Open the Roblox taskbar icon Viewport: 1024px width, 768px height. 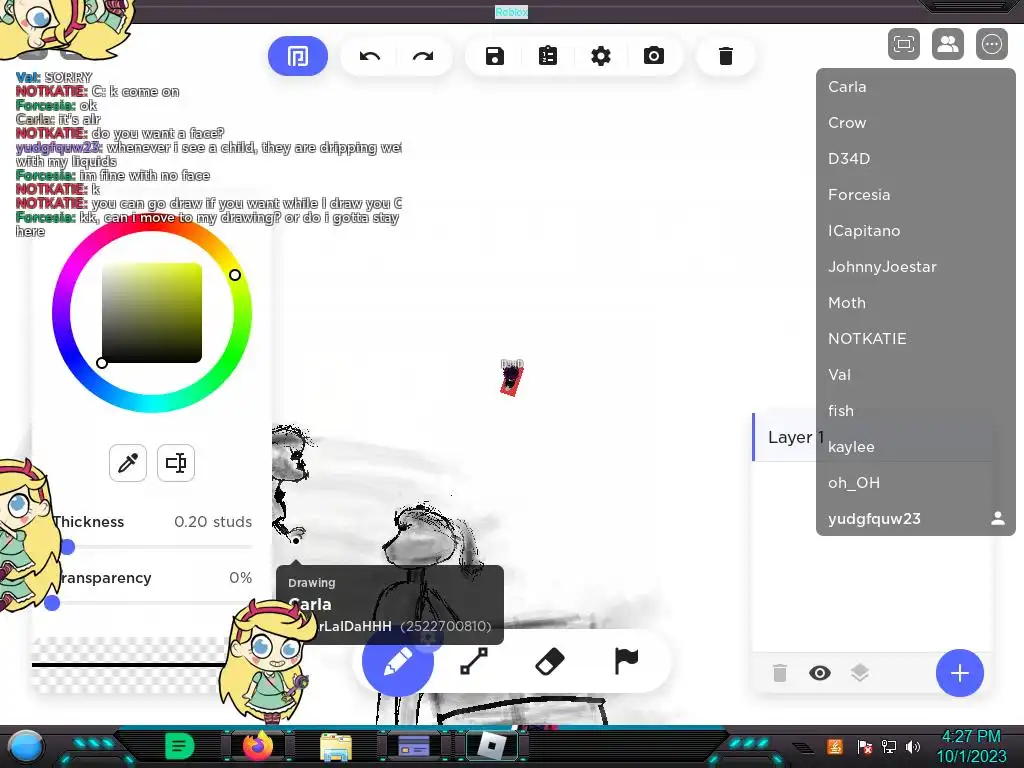pyautogui.click(x=492, y=745)
